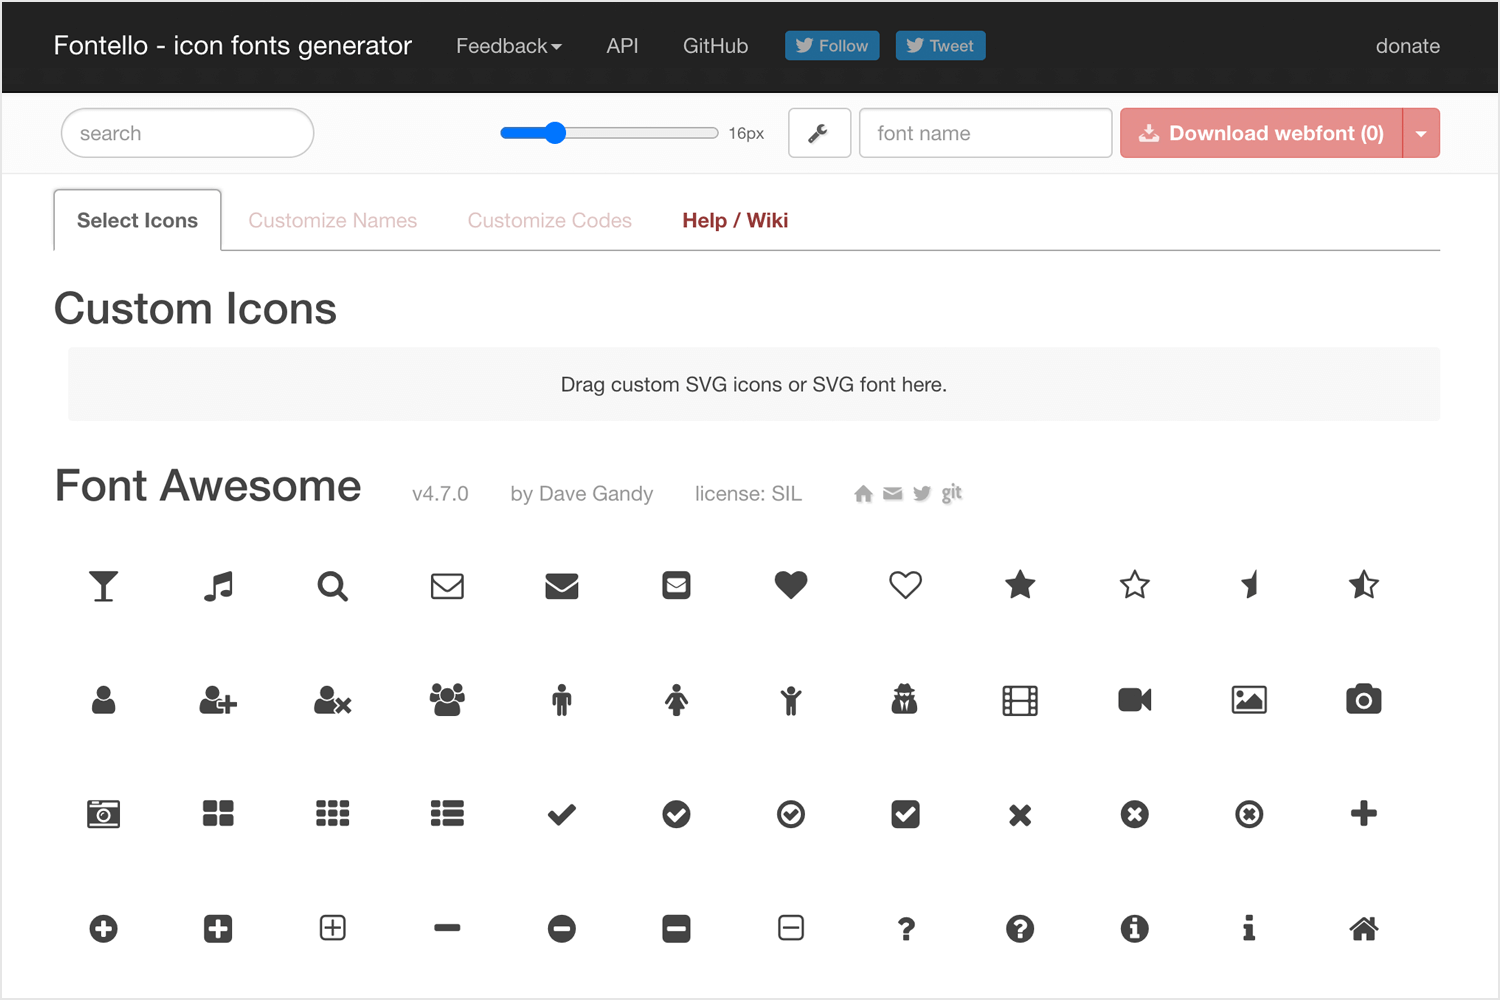Image resolution: width=1500 pixels, height=1000 pixels.
Task: Select the solid square plus icon
Action: point(218,929)
